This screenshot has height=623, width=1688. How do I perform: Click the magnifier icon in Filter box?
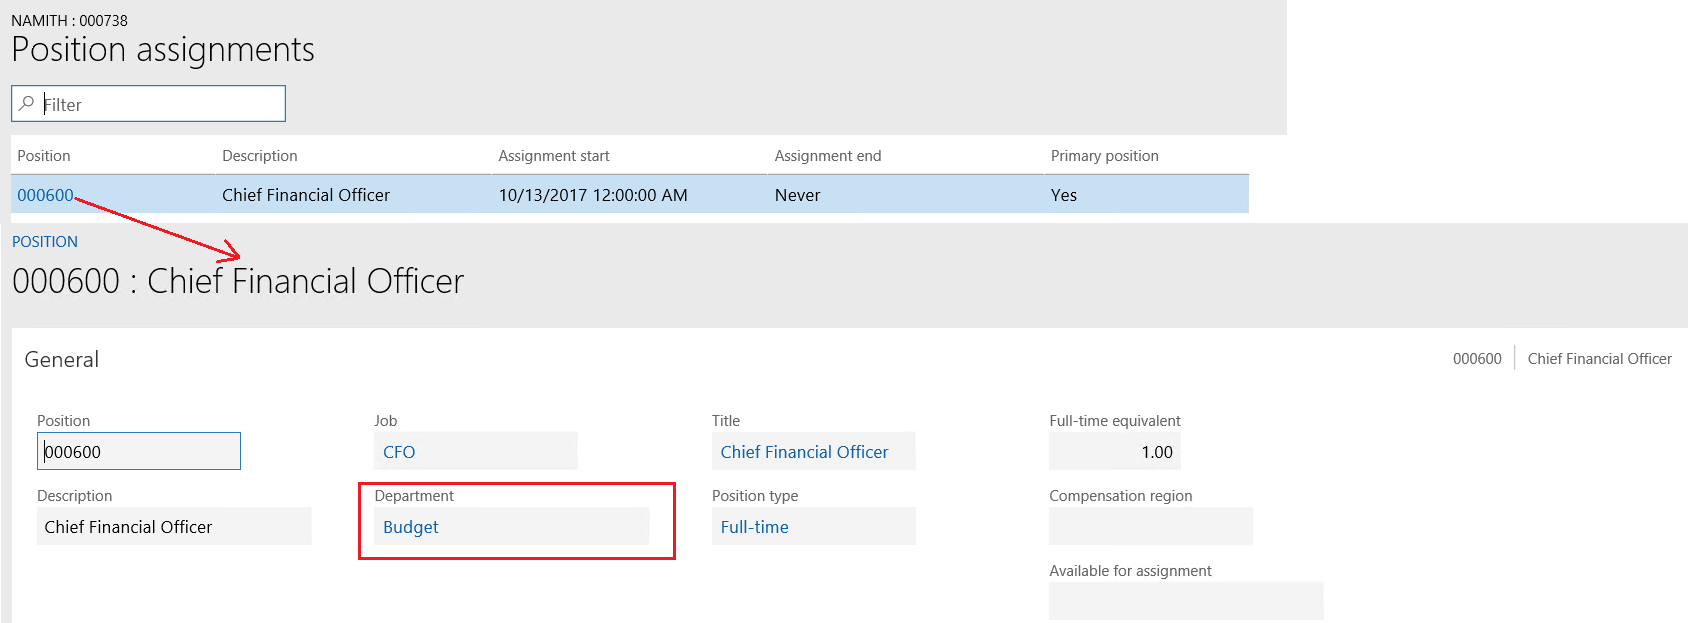pyautogui.click(x=27, y=103)
